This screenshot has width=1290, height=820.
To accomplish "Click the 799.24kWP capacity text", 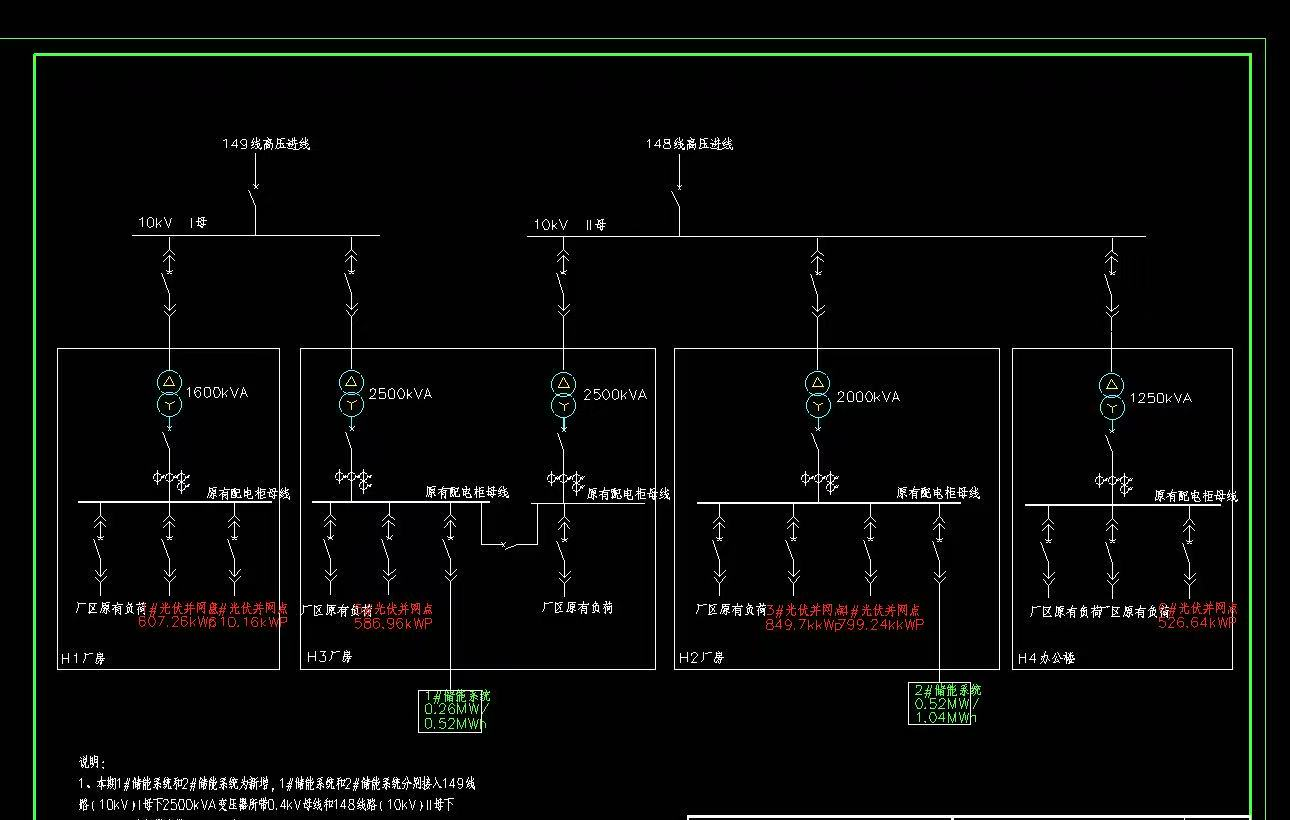I will (882, 624).
